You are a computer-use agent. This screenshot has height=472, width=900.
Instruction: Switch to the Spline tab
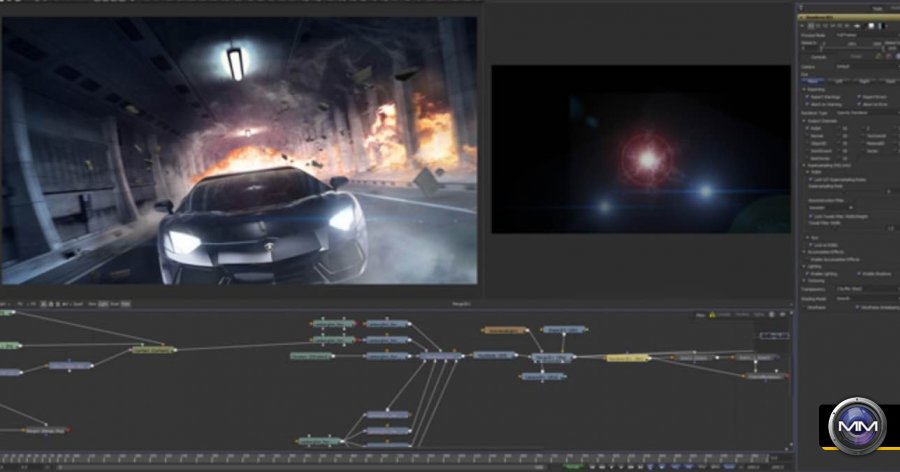click(759, 315)
